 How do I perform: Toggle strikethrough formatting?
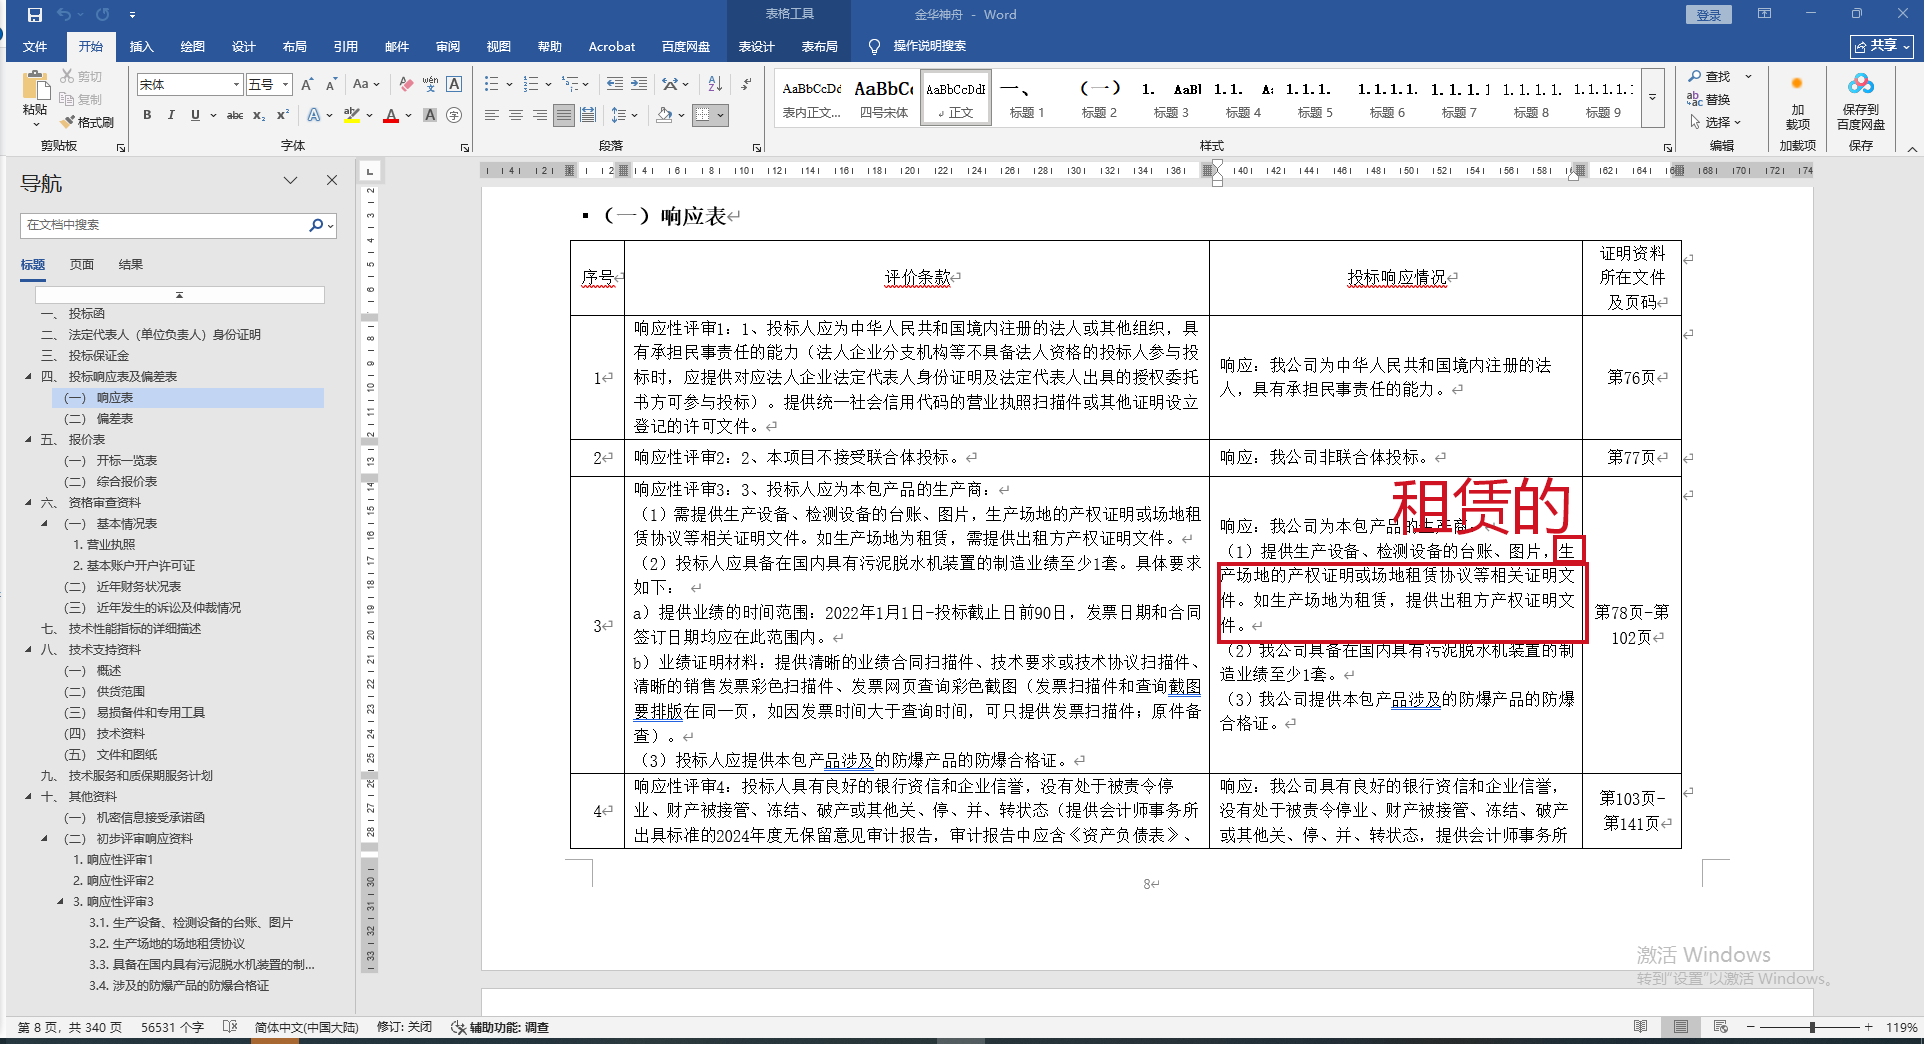tap(235, 115)
